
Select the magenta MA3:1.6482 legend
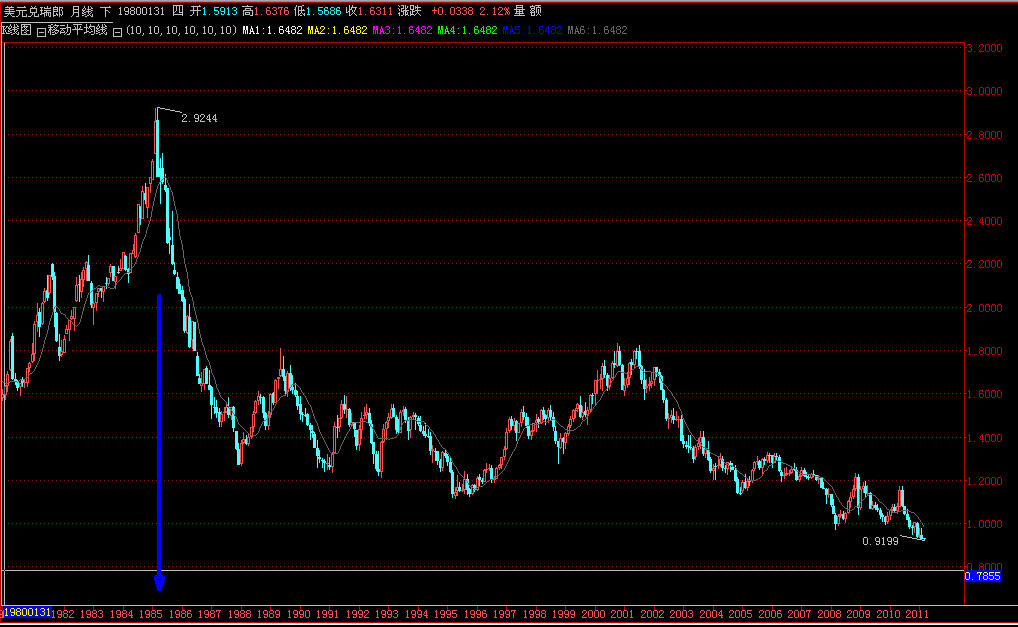tap(402, 31)
